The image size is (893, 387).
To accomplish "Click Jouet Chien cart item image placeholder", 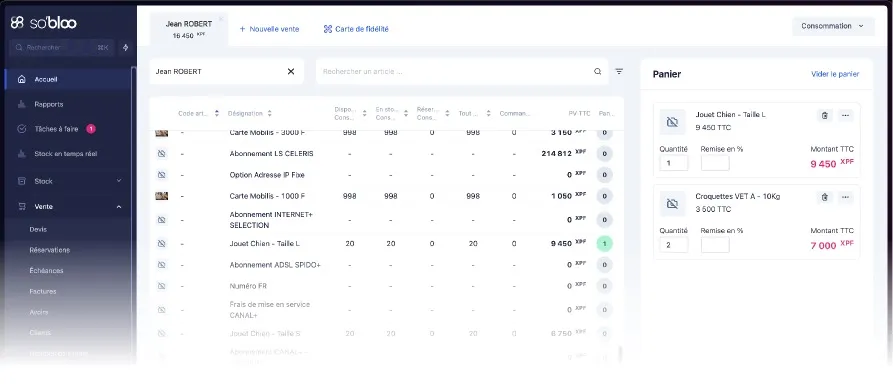I will point(673,122).
